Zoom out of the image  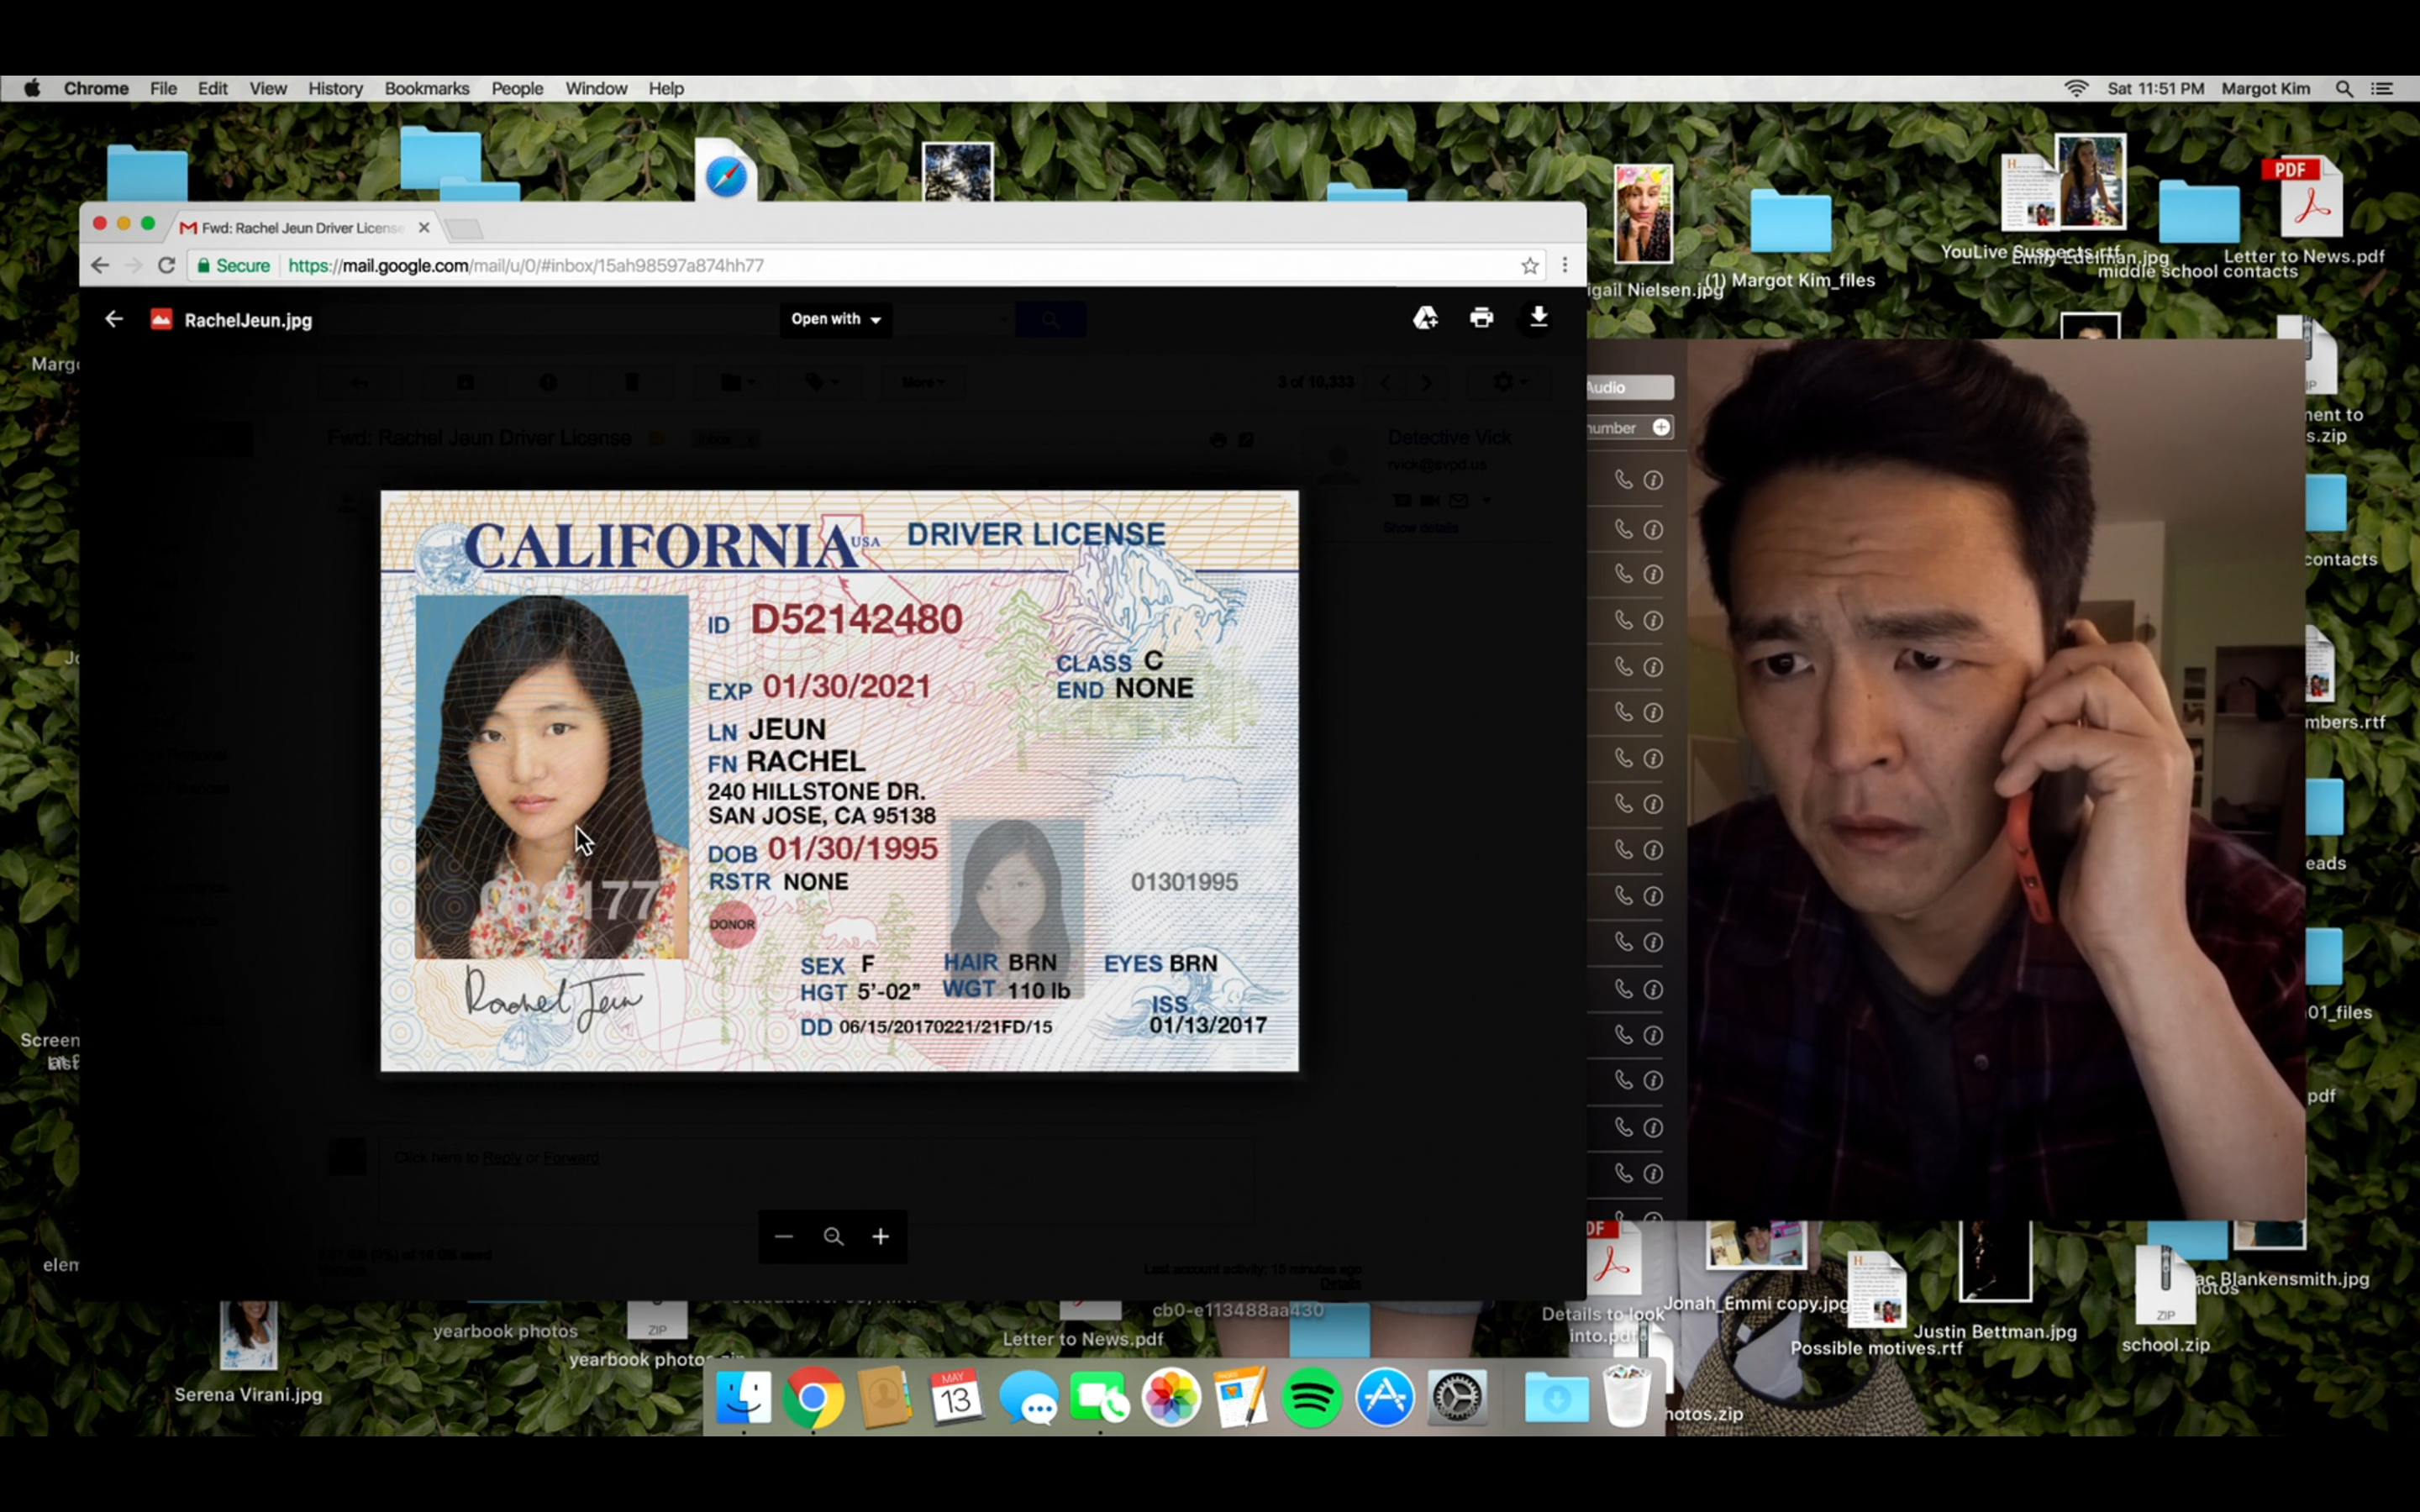point(784,1237)
